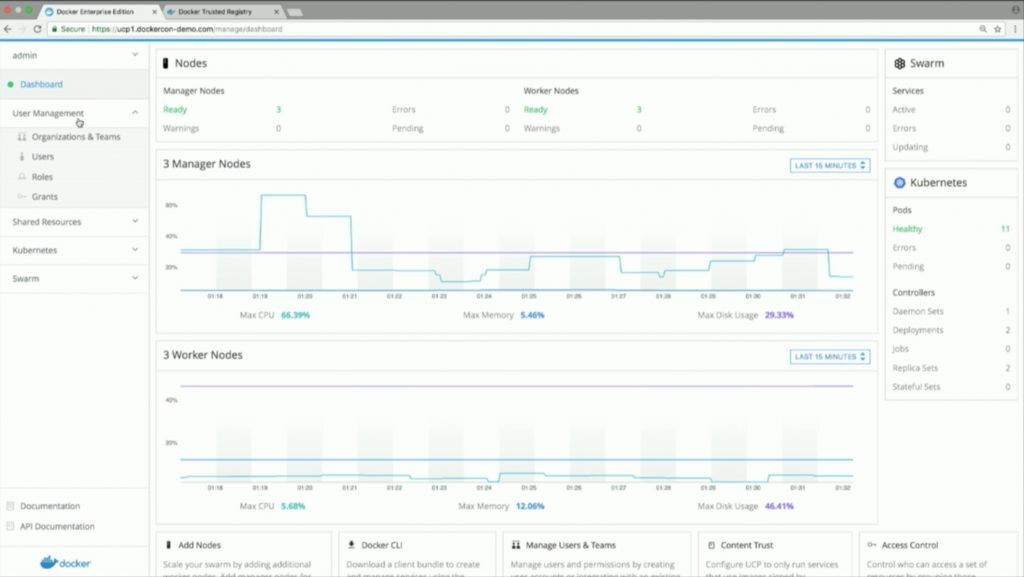The image size is (1024, 577).
Task: Click the Docker CLI card title
Action: (381, 545)
